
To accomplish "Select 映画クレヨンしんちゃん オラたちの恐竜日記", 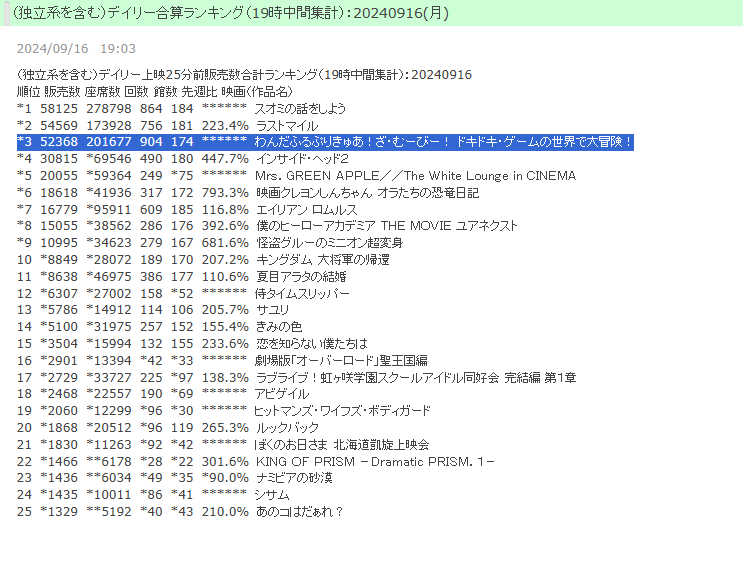I will pos(367,193).
